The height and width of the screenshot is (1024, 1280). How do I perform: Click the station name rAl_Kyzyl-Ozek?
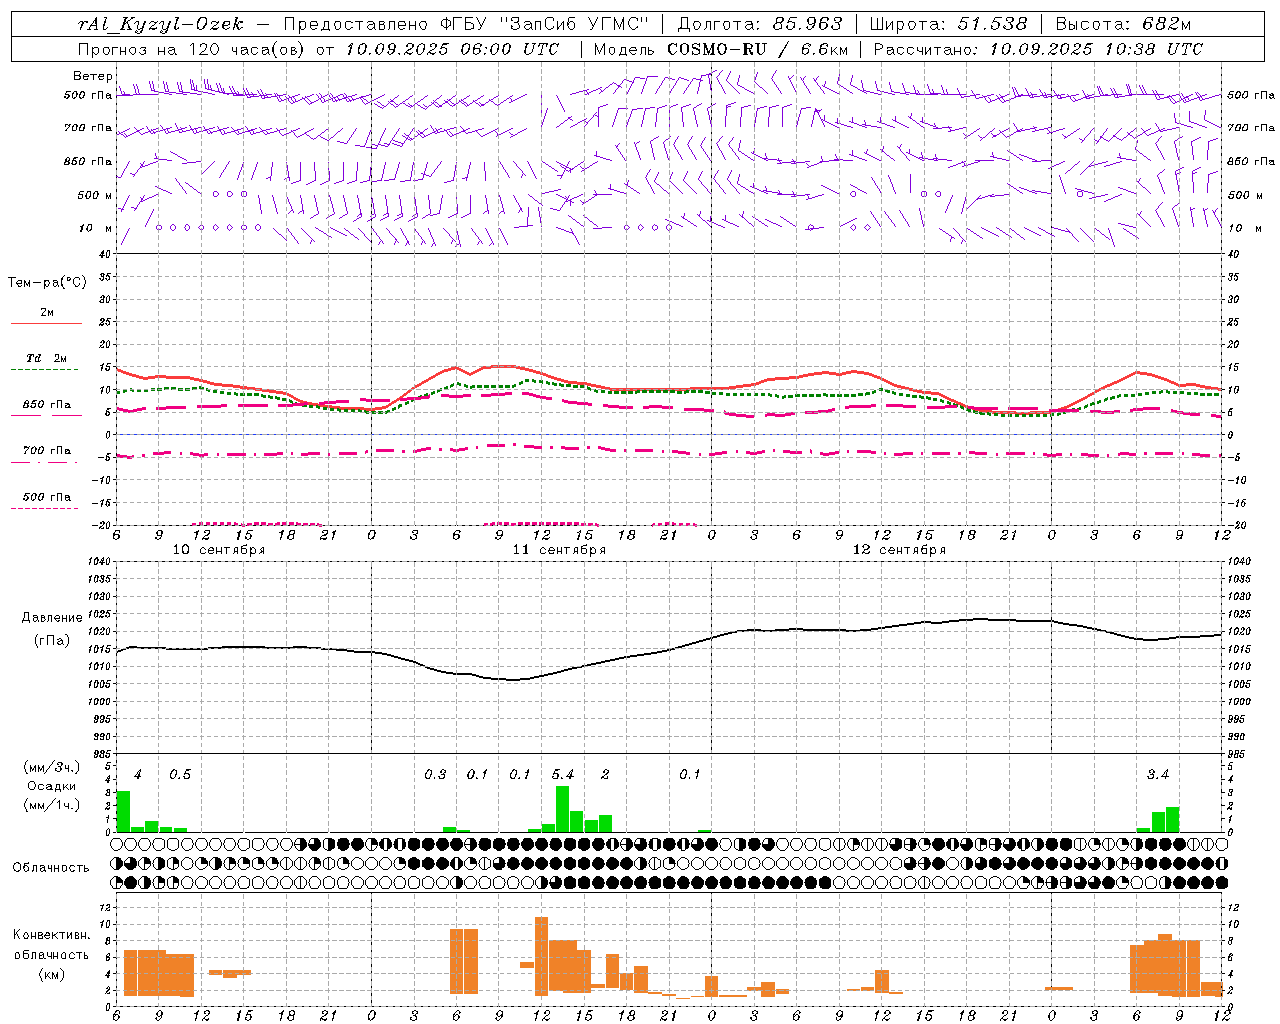point(160,24)
